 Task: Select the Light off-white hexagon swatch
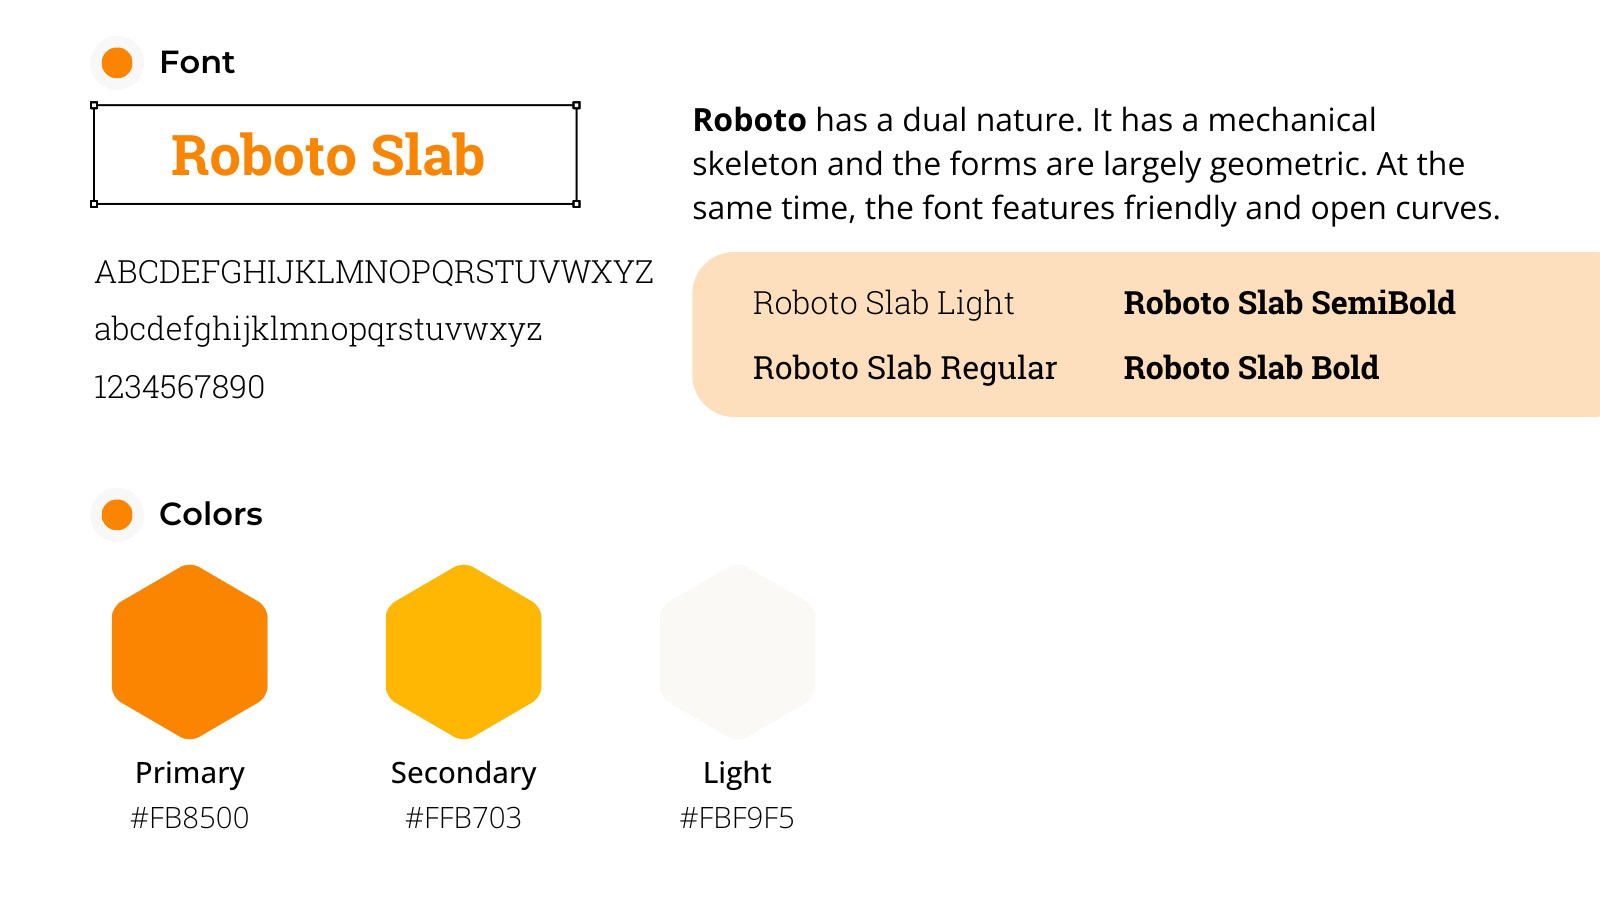click(738, 652)
